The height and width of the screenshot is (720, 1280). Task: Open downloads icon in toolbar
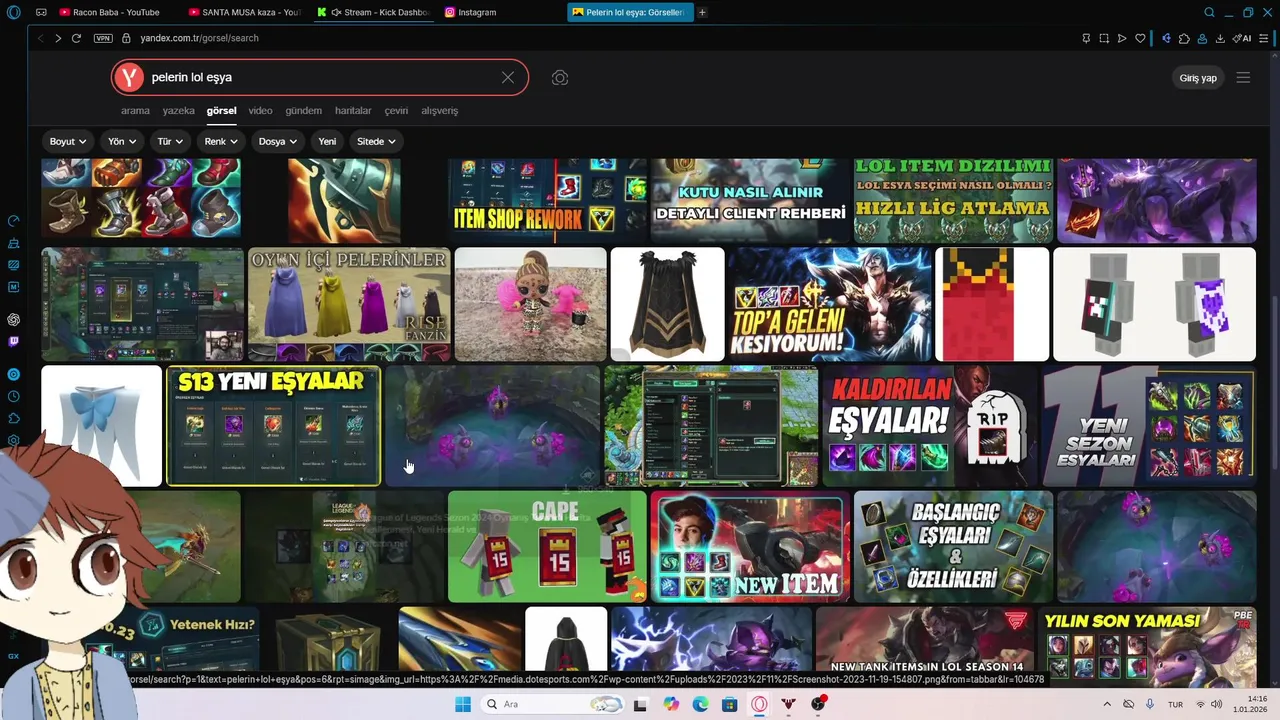pos(1220,38)
